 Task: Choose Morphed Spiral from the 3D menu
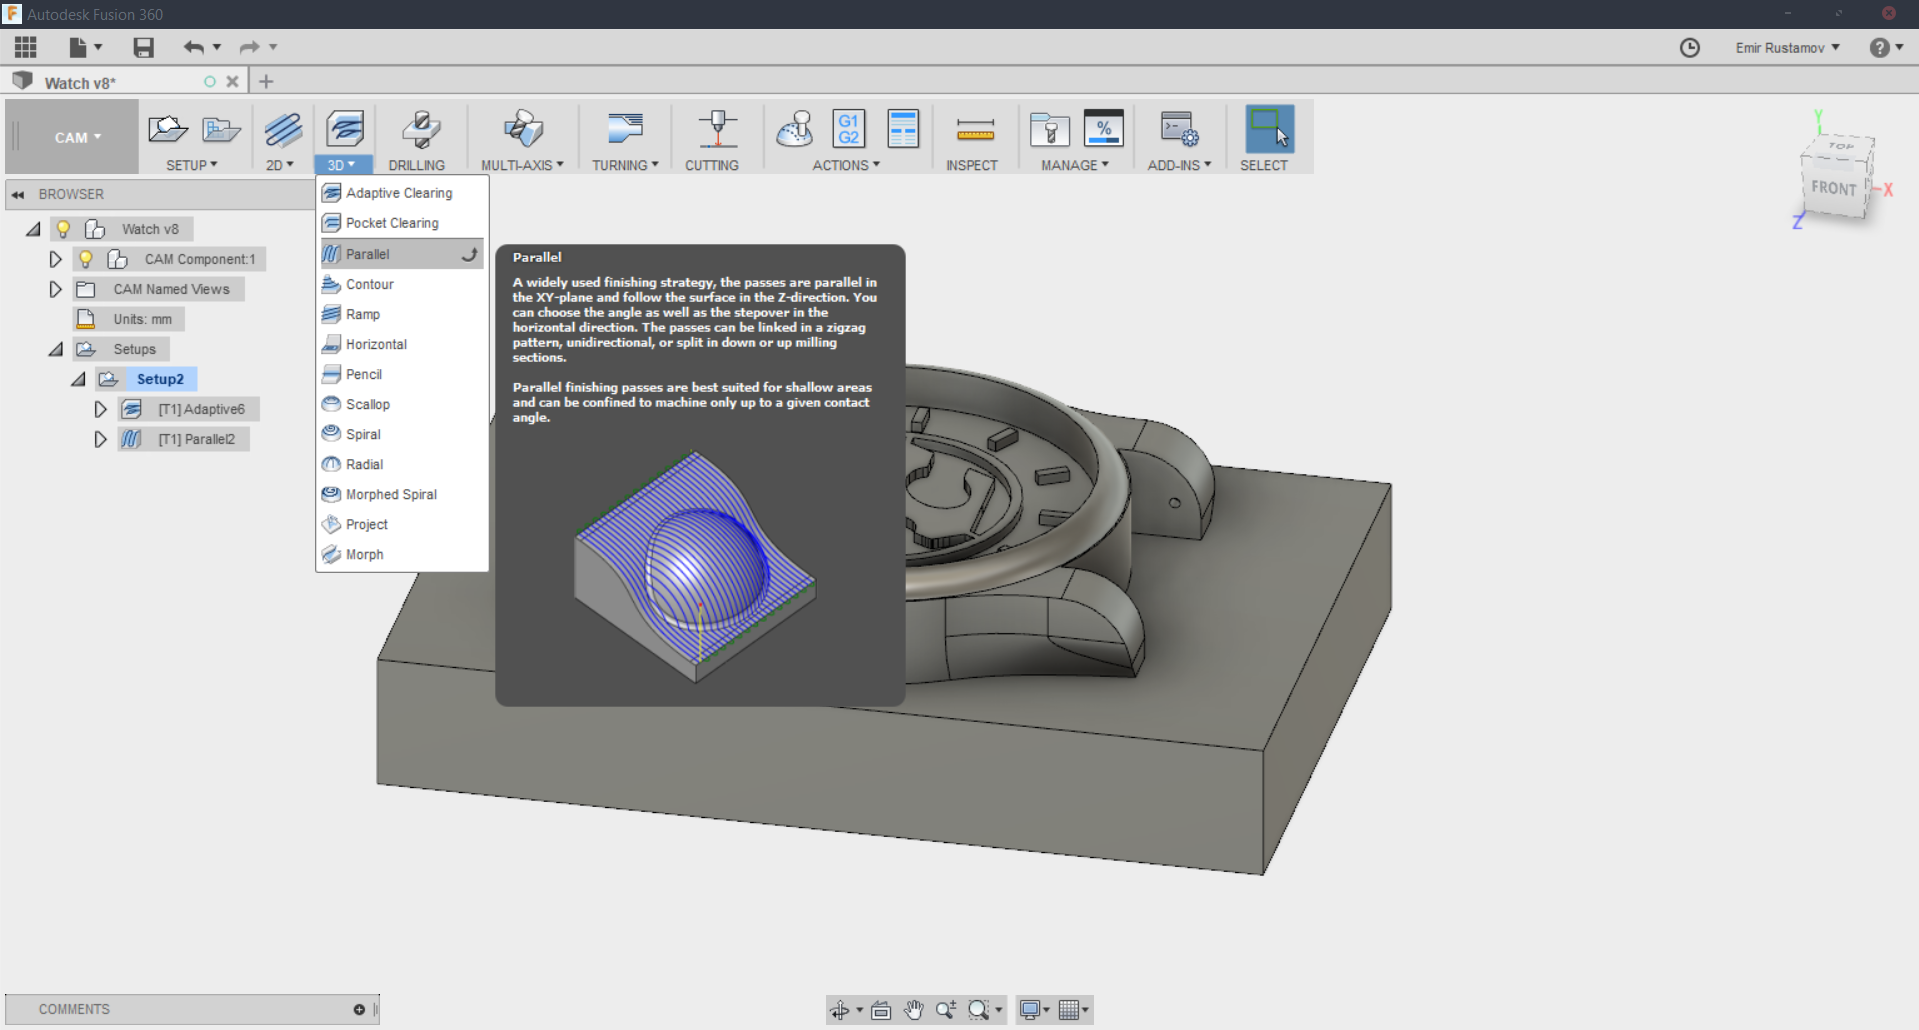402,494
